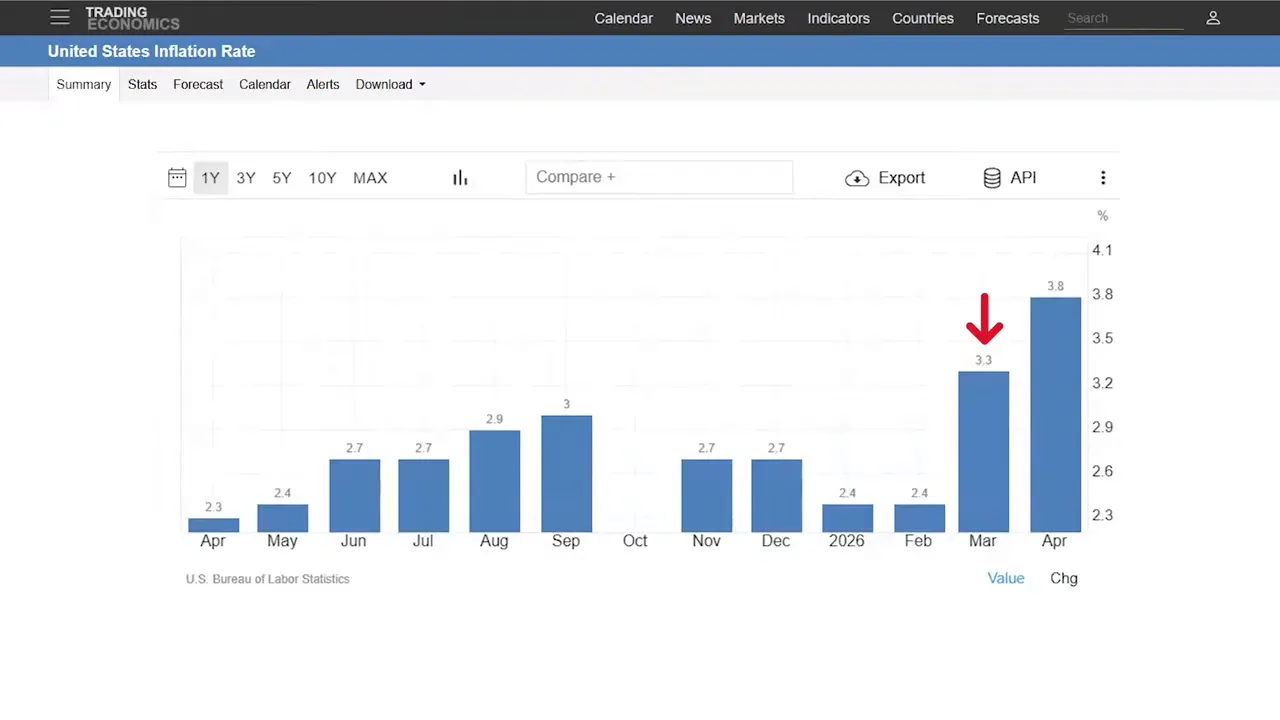
Task: Open Calendar in top navigation
Action: 624,18
